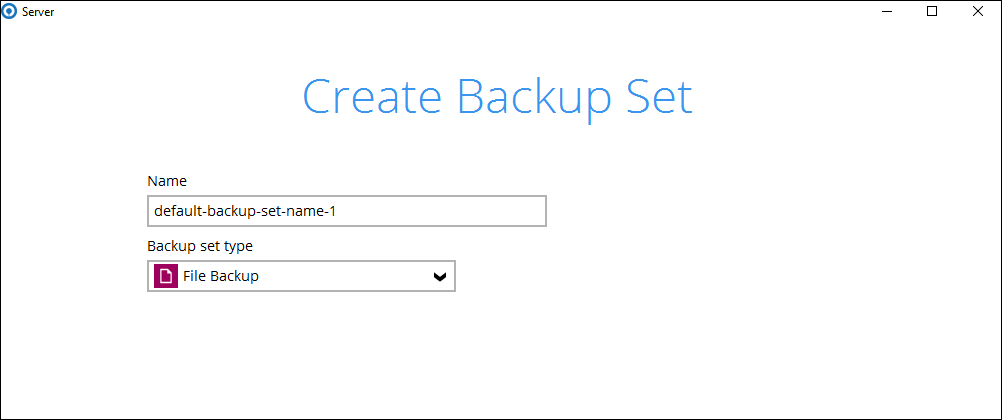
Task: Click the empty middle of the title bar
Action: point(450,11)
